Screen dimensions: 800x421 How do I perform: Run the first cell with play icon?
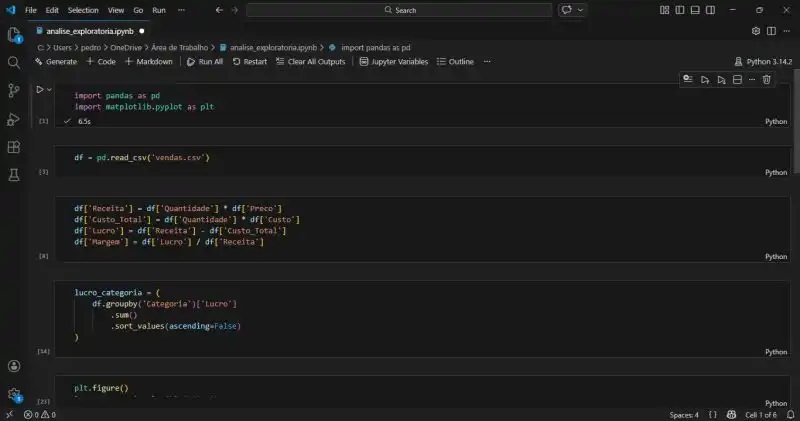pyautogui.click(x=40, y=89)
